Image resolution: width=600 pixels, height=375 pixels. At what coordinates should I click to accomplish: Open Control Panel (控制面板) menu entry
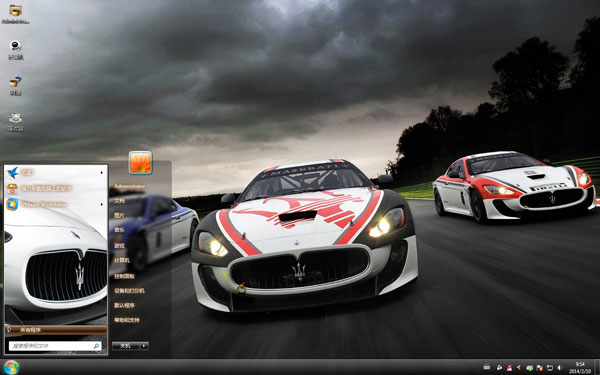click(x=124, y=276)
